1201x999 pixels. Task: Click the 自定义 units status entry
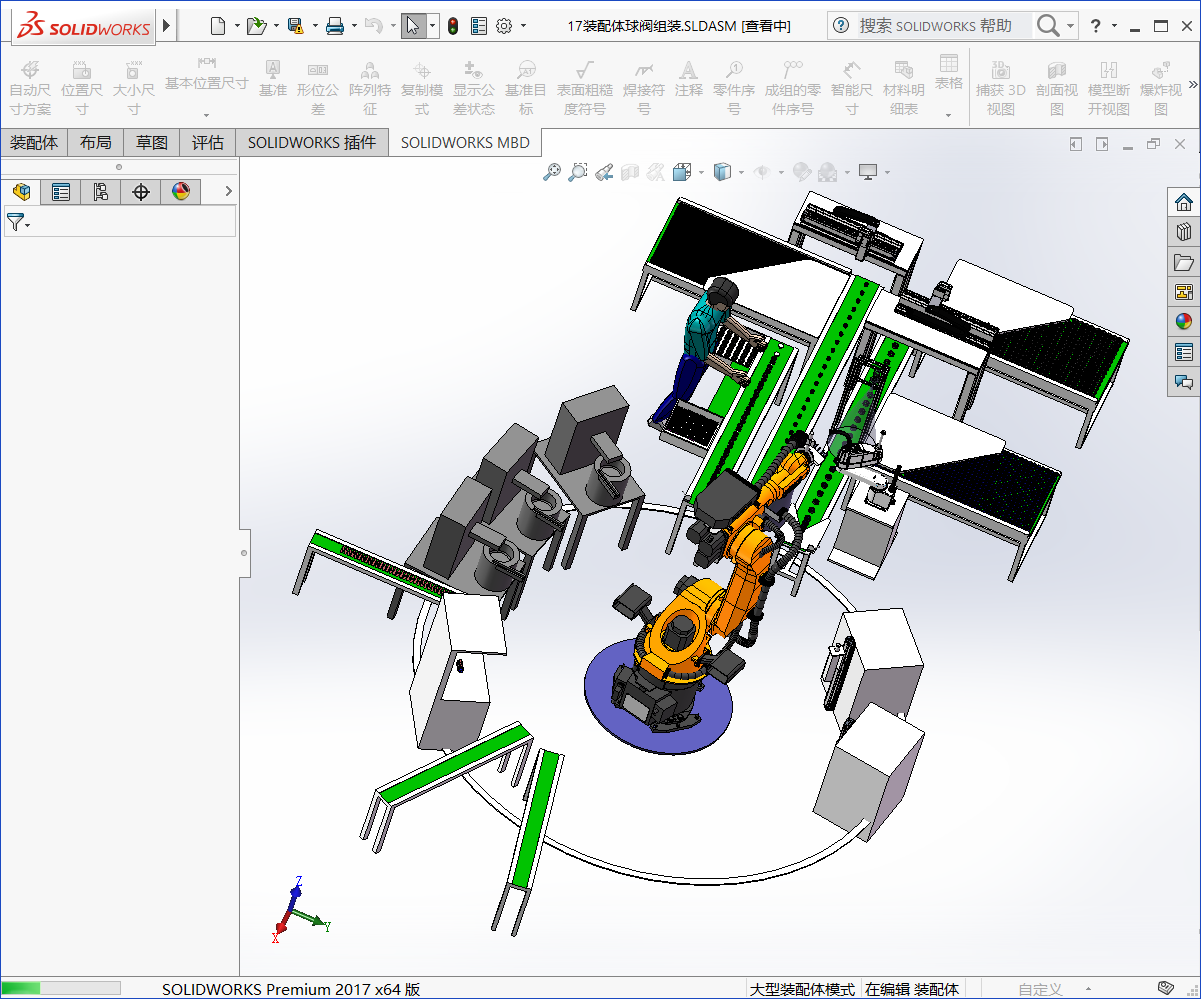point(1040,989)
